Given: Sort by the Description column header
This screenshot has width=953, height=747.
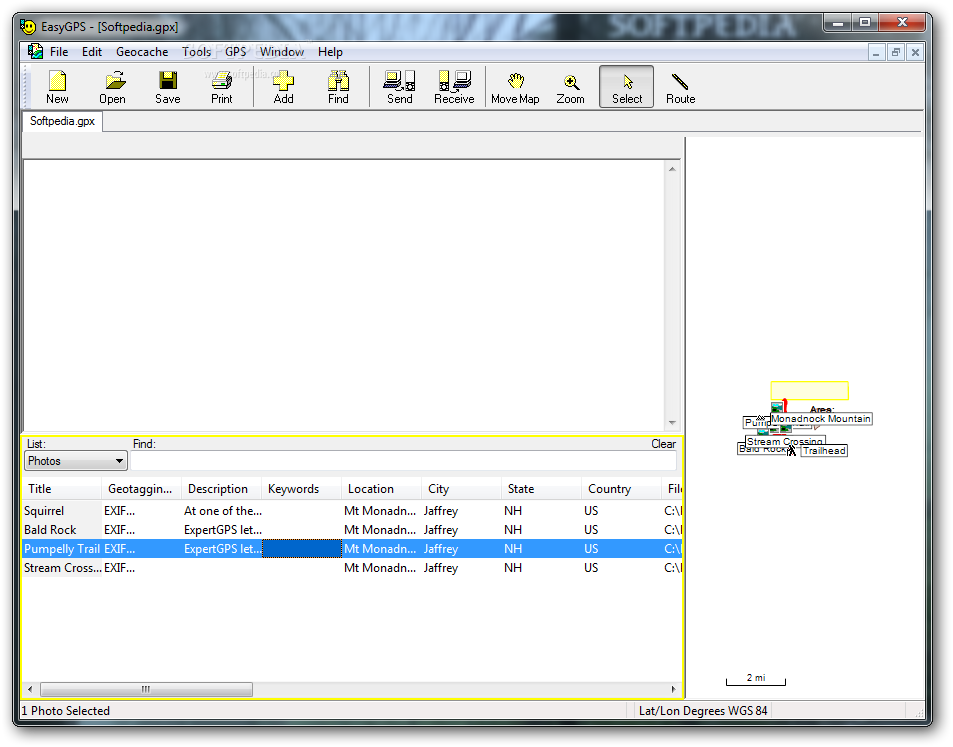Looking at the screenshot, I should click(221, 489).
